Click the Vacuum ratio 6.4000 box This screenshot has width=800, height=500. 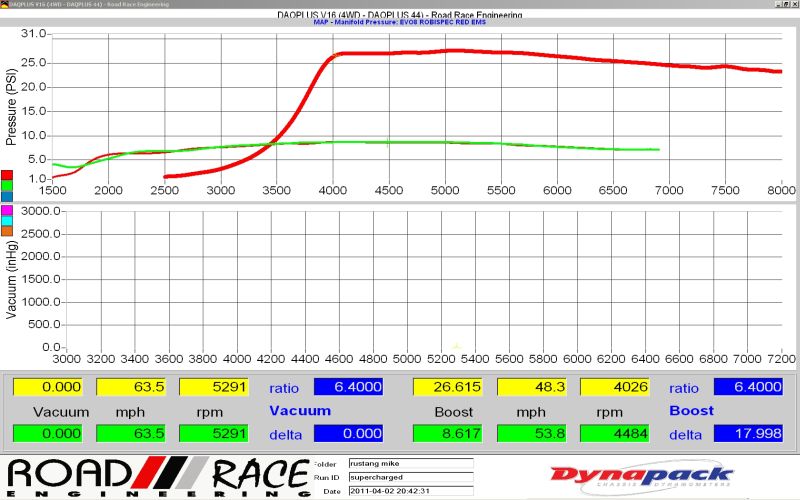tap(348, 387)
